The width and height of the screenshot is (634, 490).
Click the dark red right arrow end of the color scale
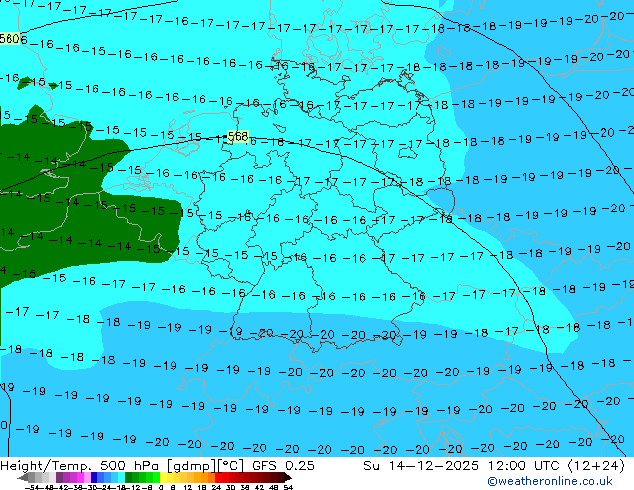(x=288, y=478)
